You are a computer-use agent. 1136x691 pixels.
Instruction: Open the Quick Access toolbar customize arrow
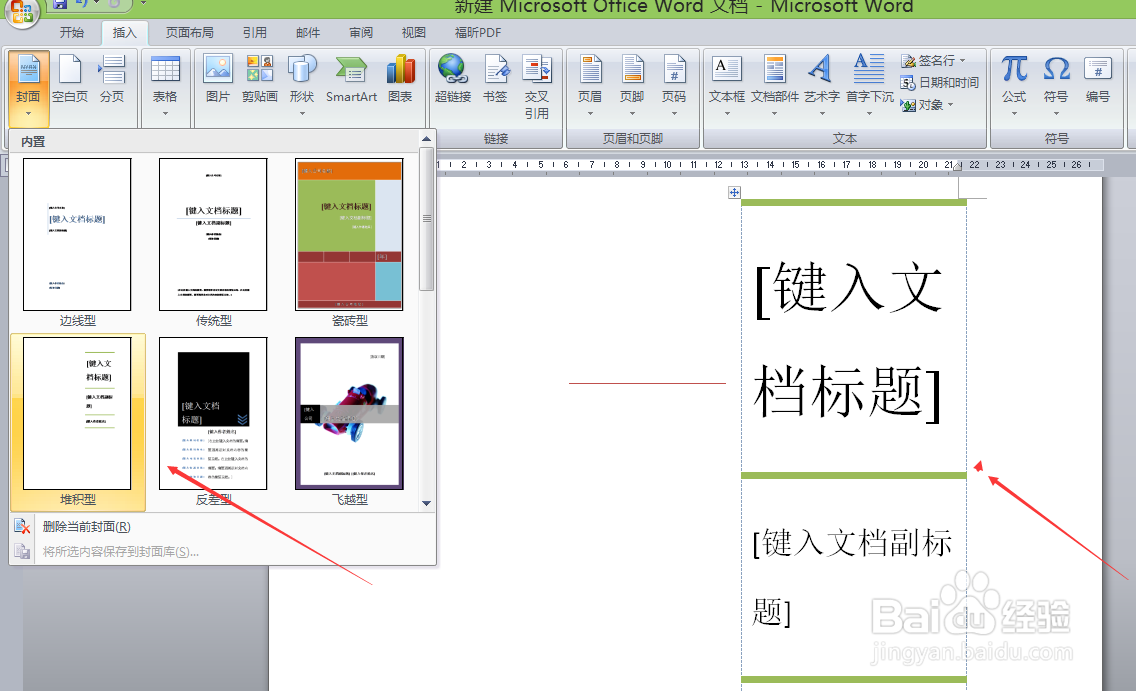(x=143, y=4)
